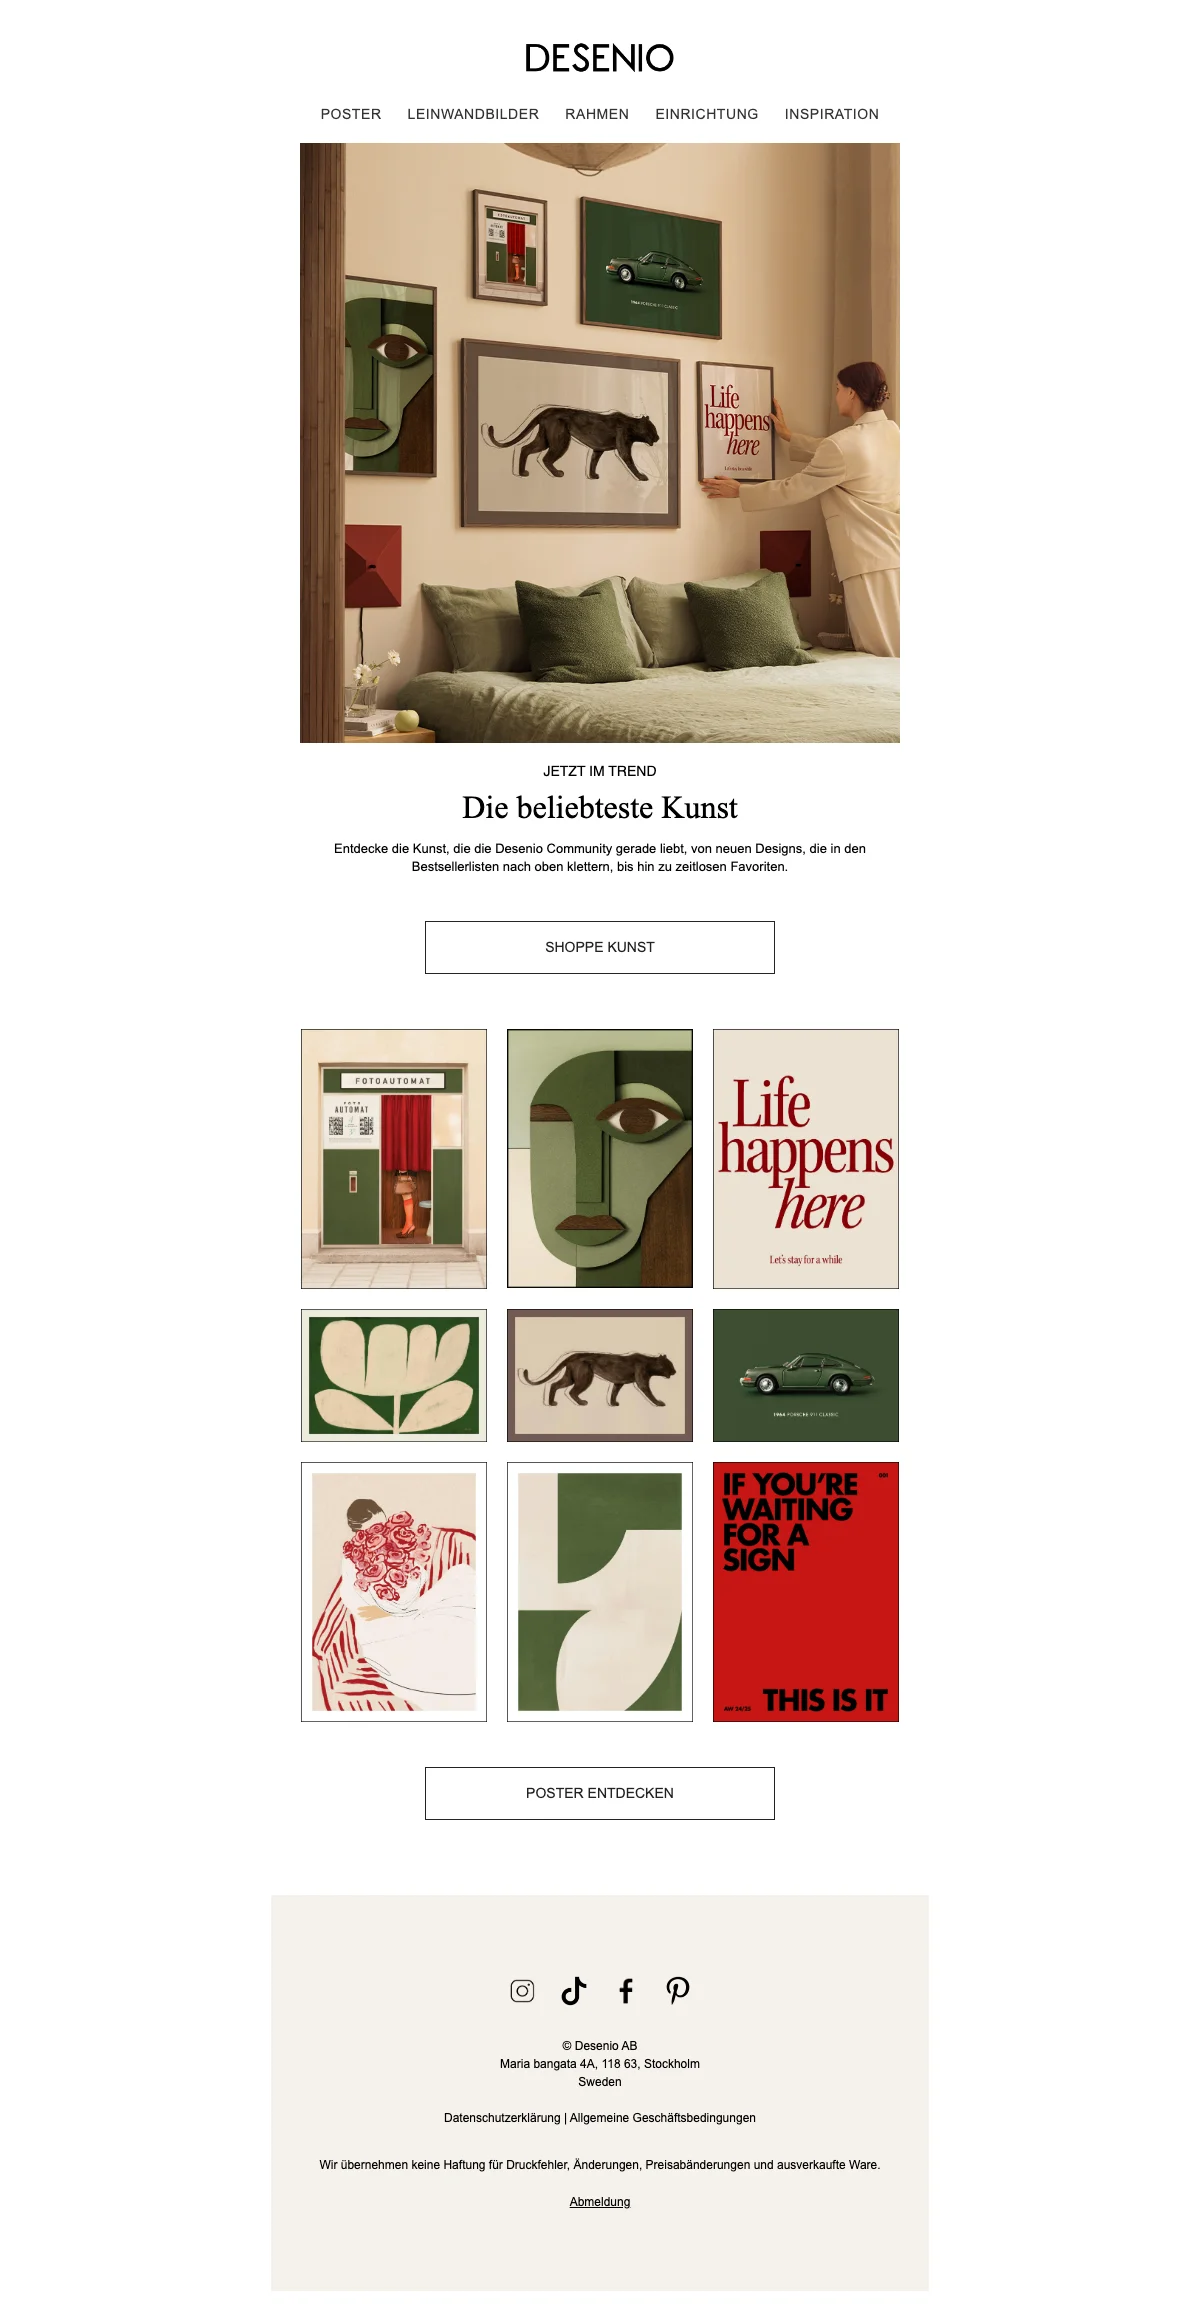Click the SHOPPE KUNST button
Viewport: 1200px width, 2309px height.
600,947
